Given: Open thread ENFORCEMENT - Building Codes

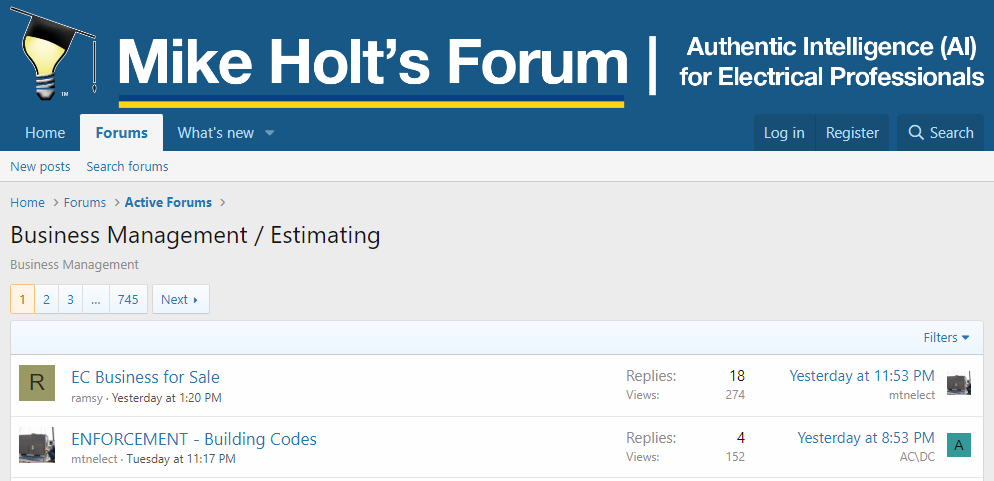Looking at the screenshot, I should pyautogui.click(x=194, y=439).
